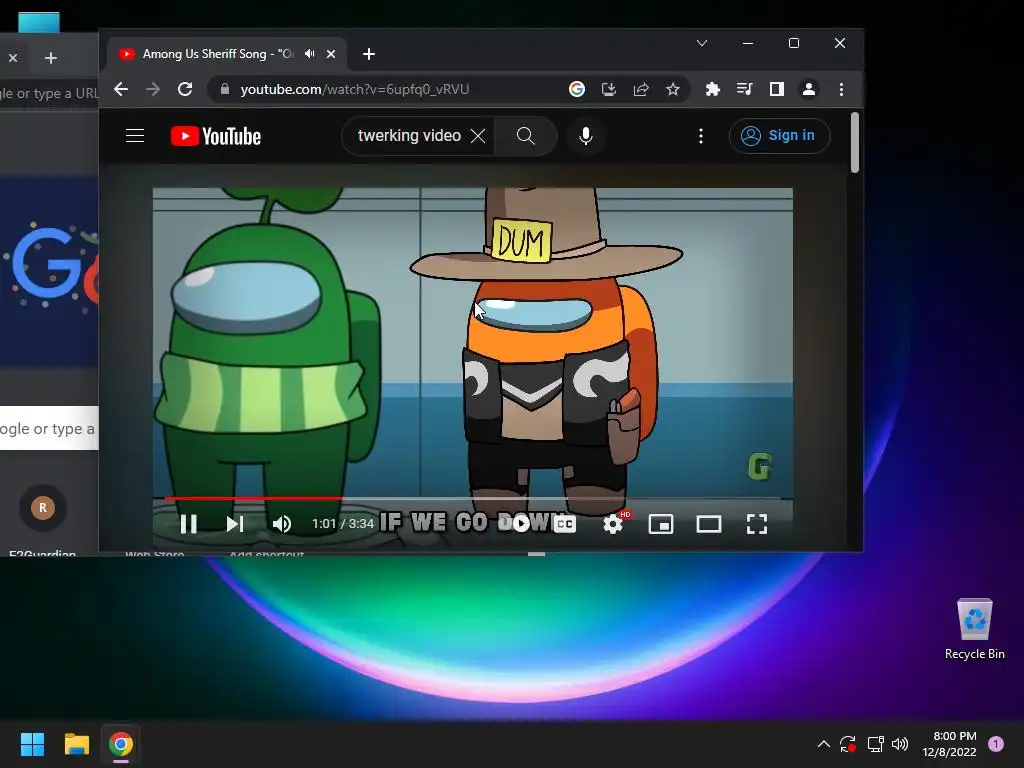Install app icon in address bar
Screen dimensions: 1024x768
click(x=609, y=89)
